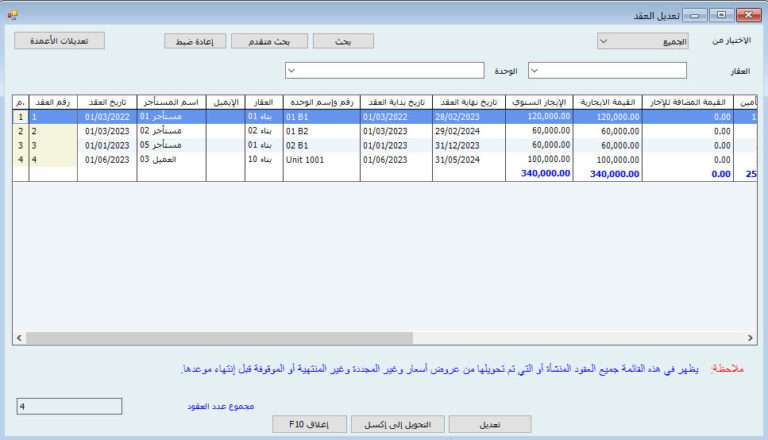This screenshot has height=440, width=768.
Task: Maximize the تعديل العقد window
Action: coord(719,15)
